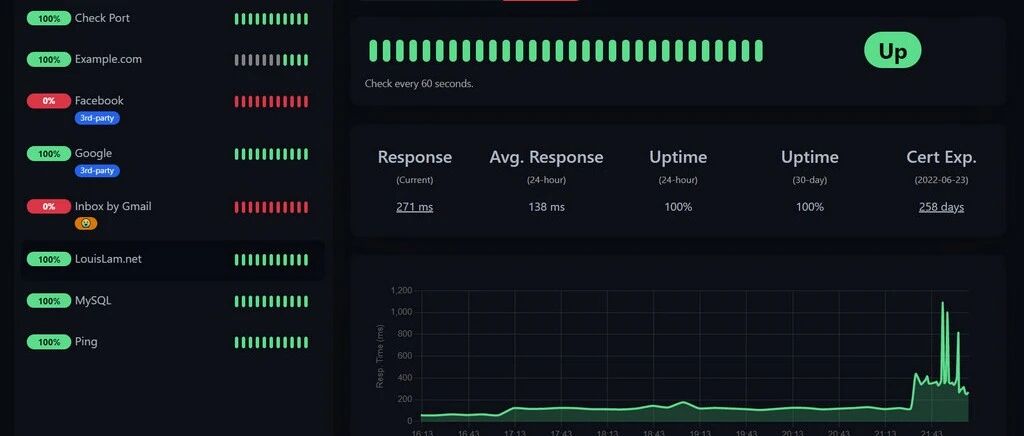The image size is (1024, 436).
Task: Click the 0% uptime badge for Facebook
Action: (48, 101)
